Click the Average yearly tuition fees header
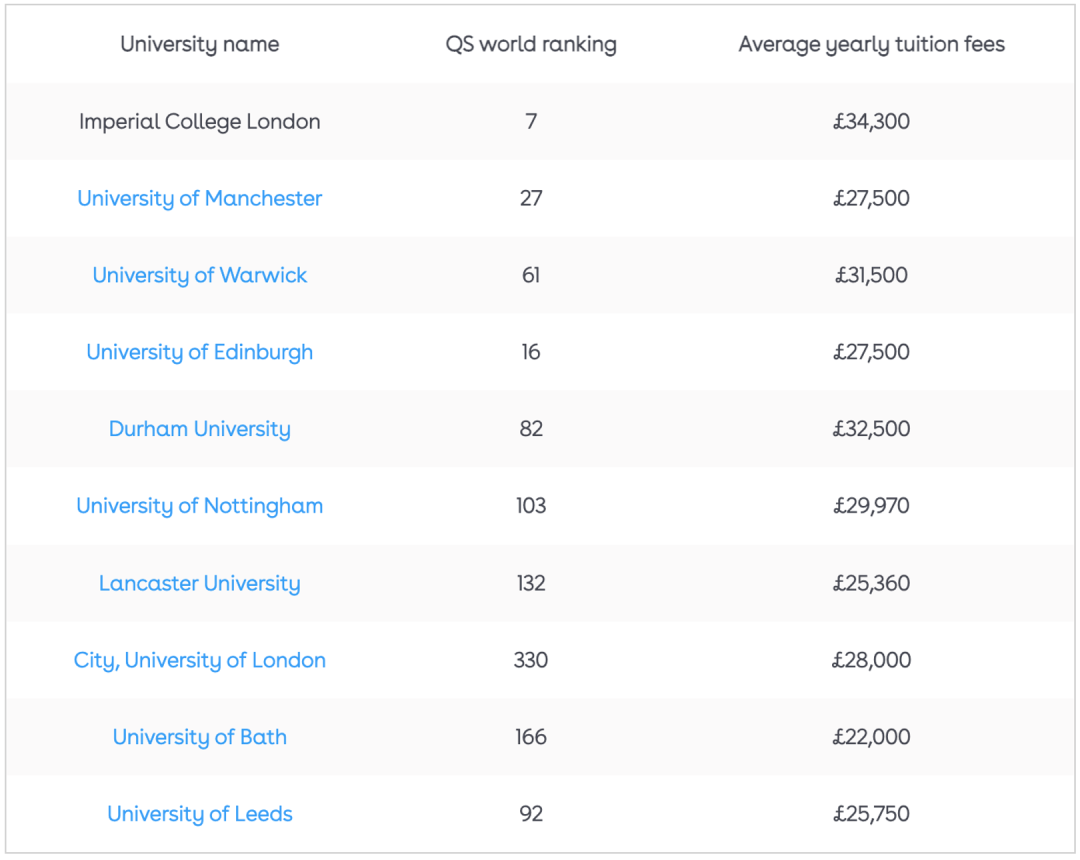 (871, 45)
